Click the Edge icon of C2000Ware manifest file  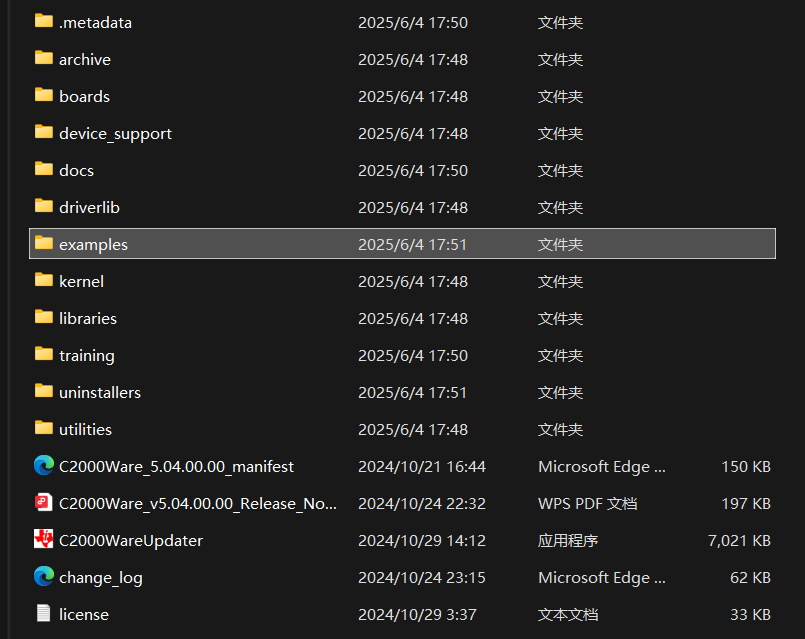pos(44,466)
